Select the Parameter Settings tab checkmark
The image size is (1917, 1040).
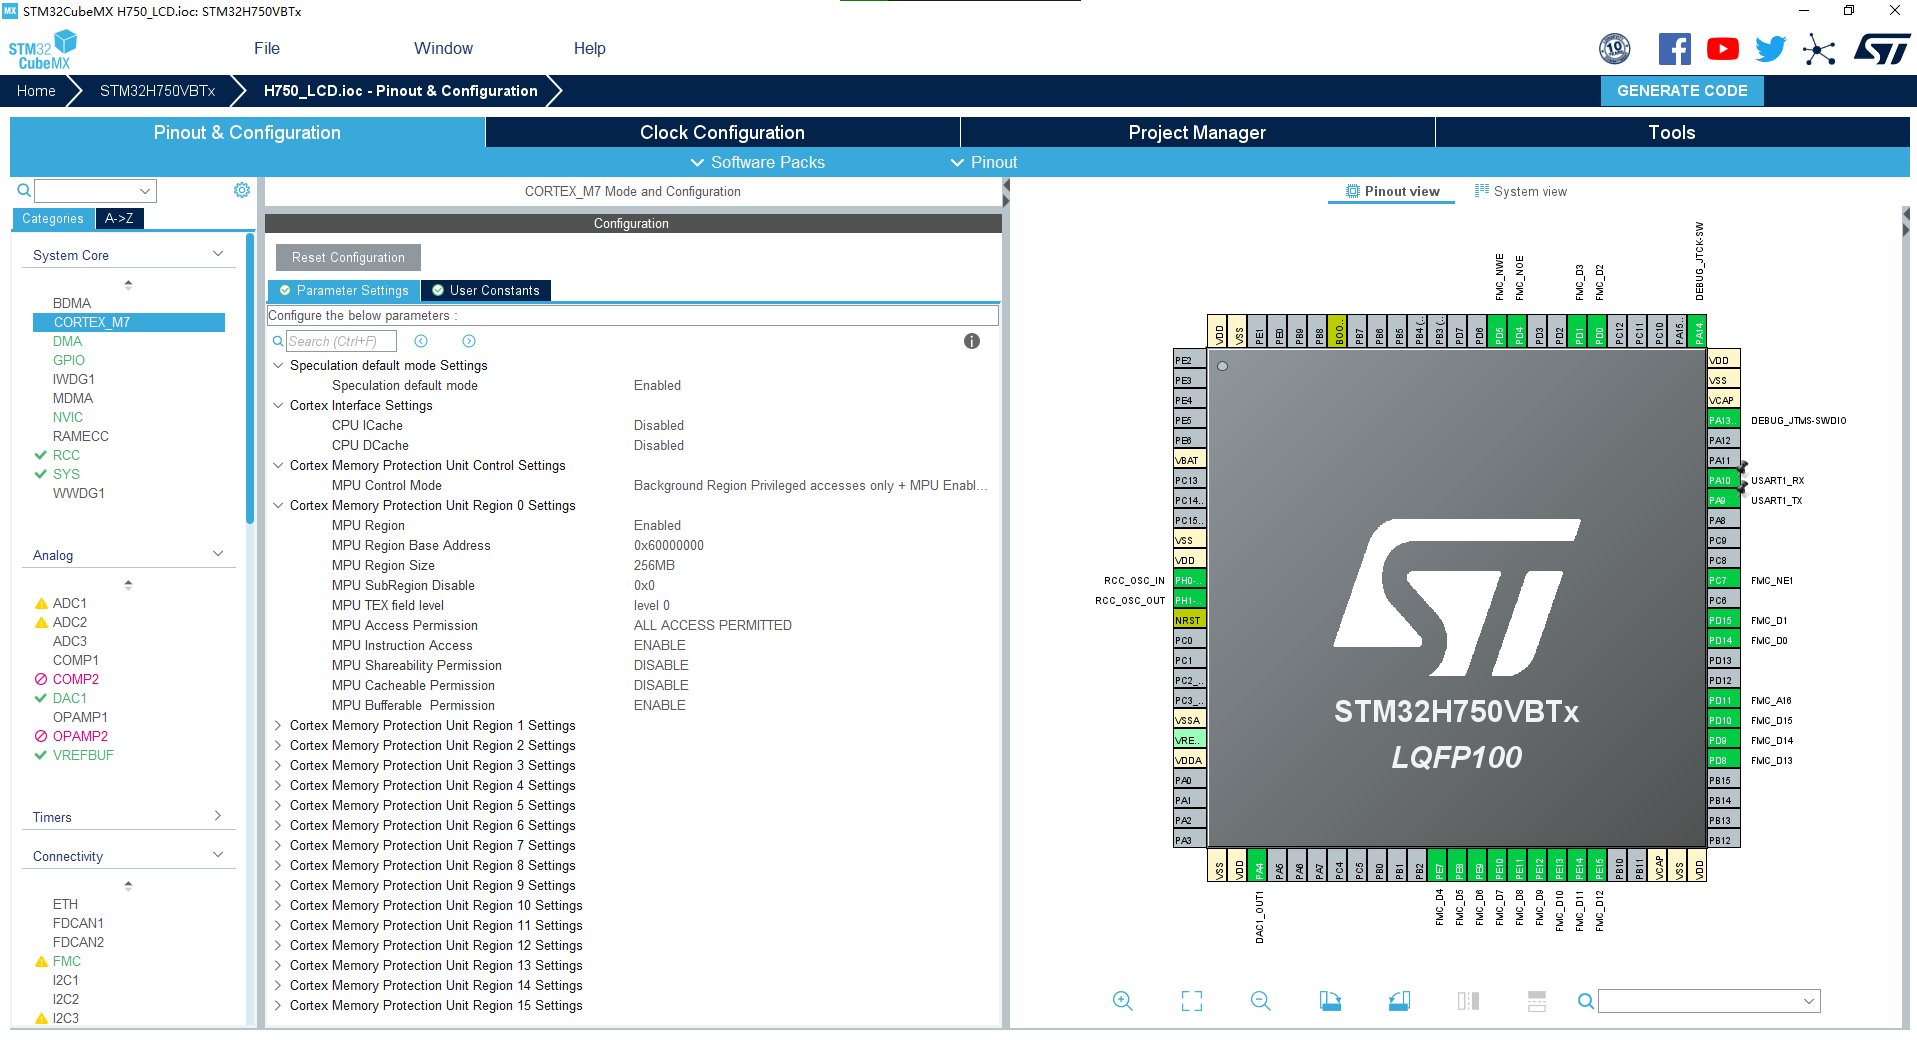(289, 290)
